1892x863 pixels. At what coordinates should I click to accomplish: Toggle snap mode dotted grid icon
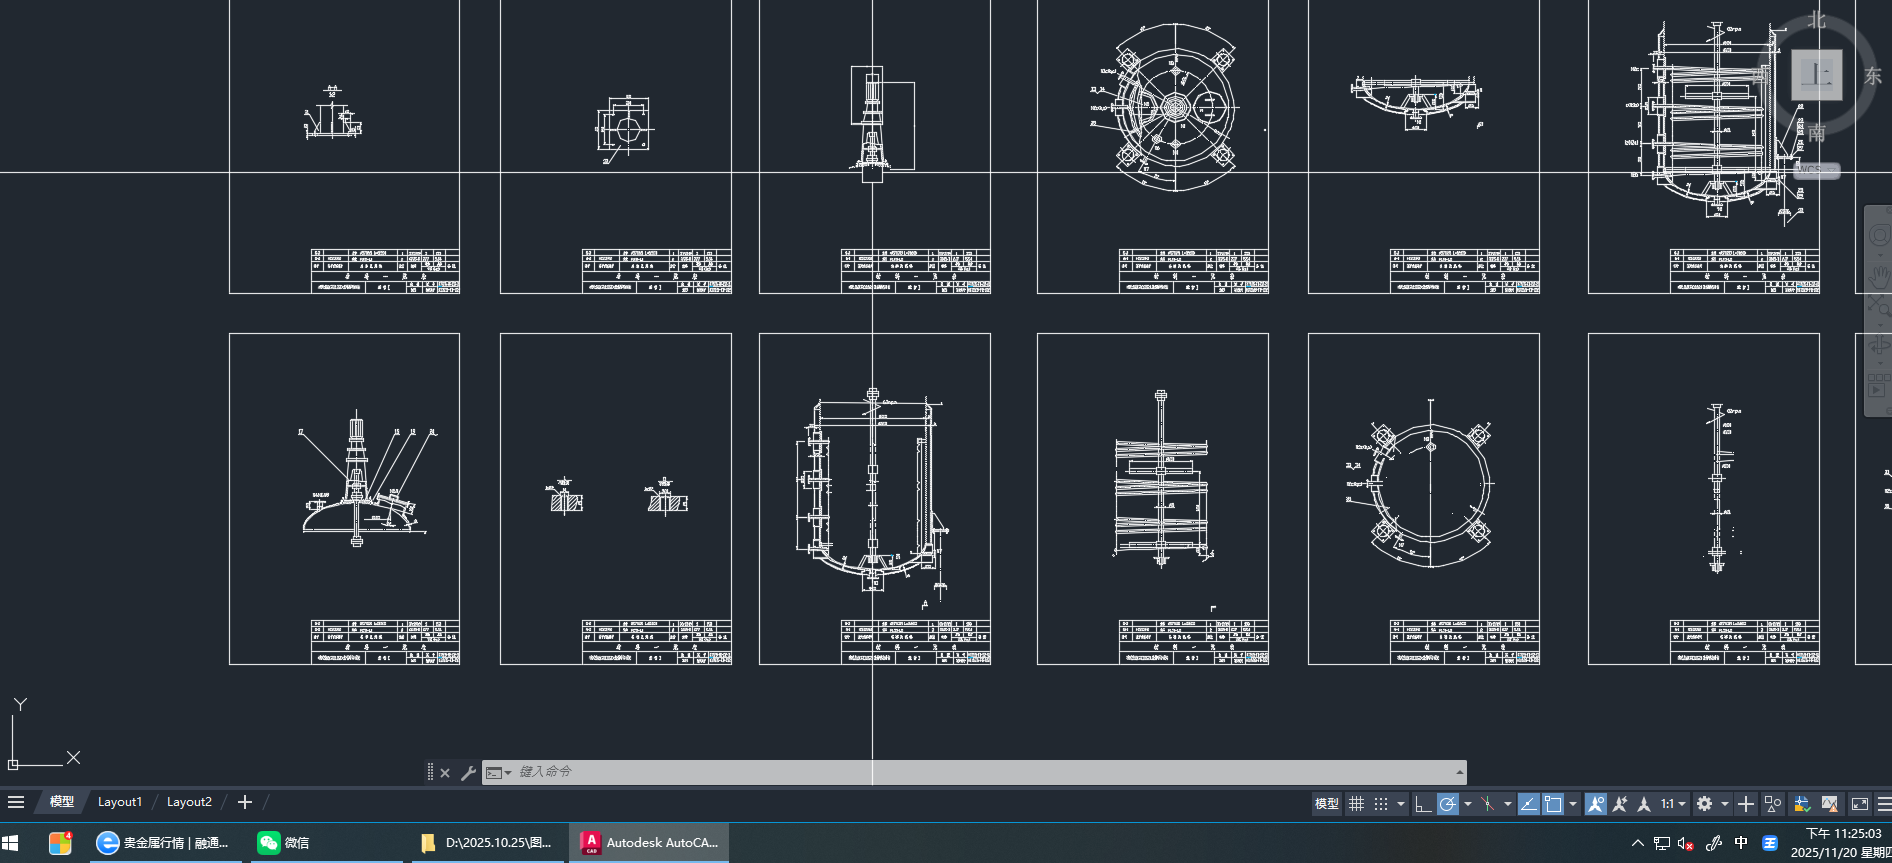[x=1381, y=804]
